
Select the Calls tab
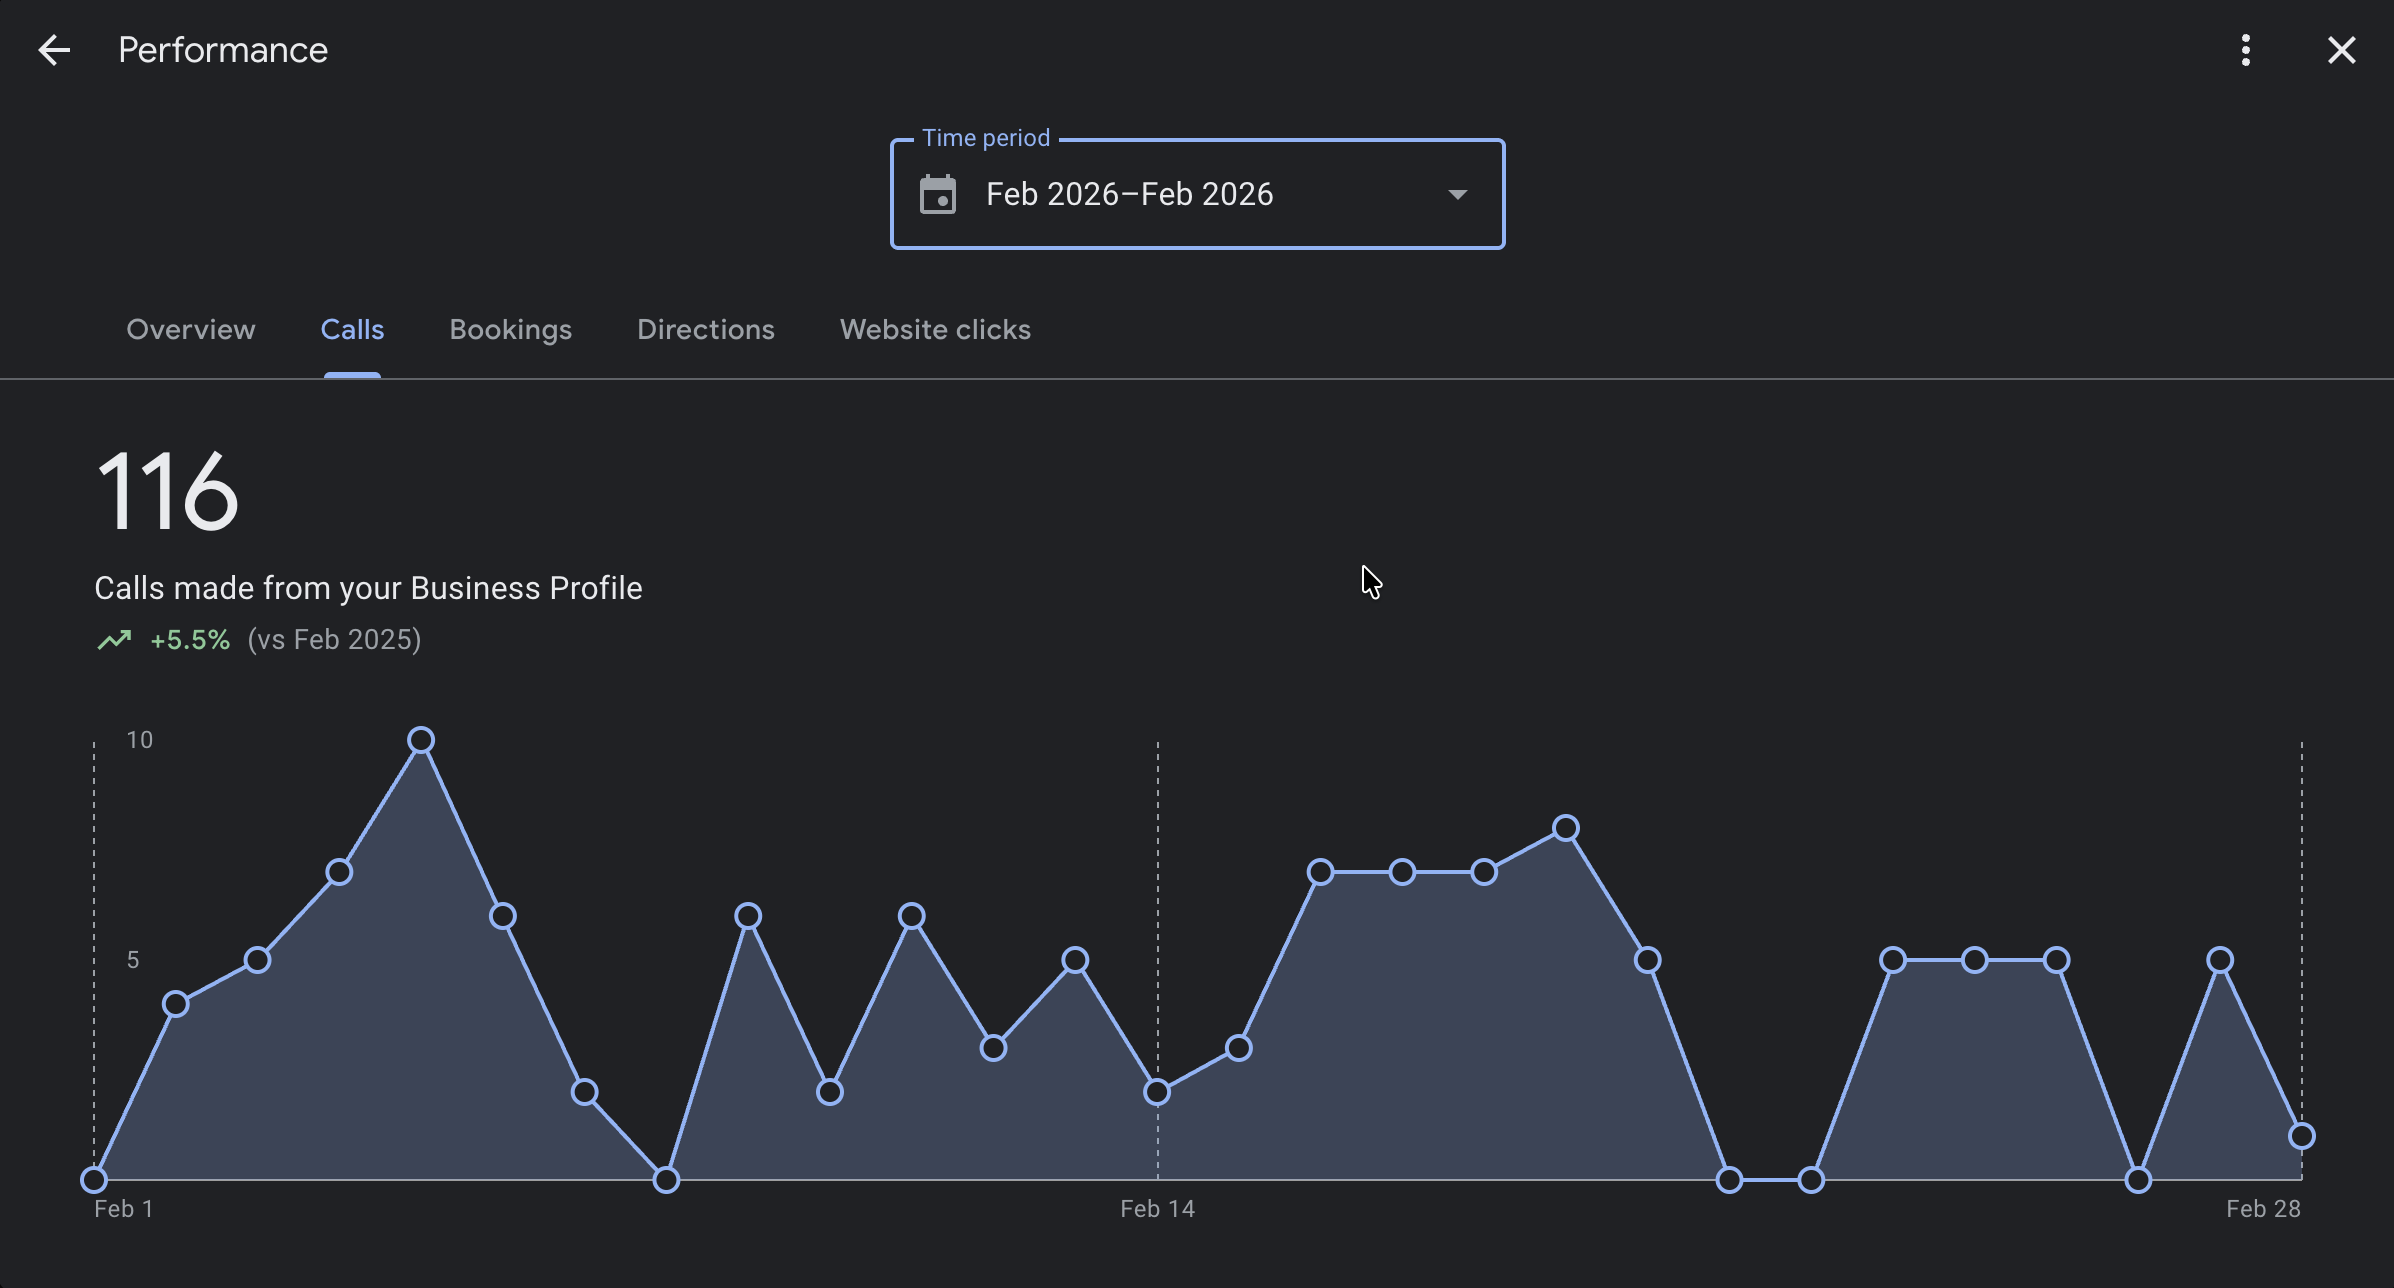pyautogui.click(x=352, y=330)
